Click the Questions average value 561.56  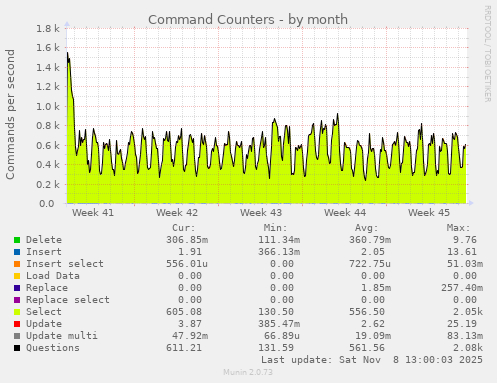[367, 348]
